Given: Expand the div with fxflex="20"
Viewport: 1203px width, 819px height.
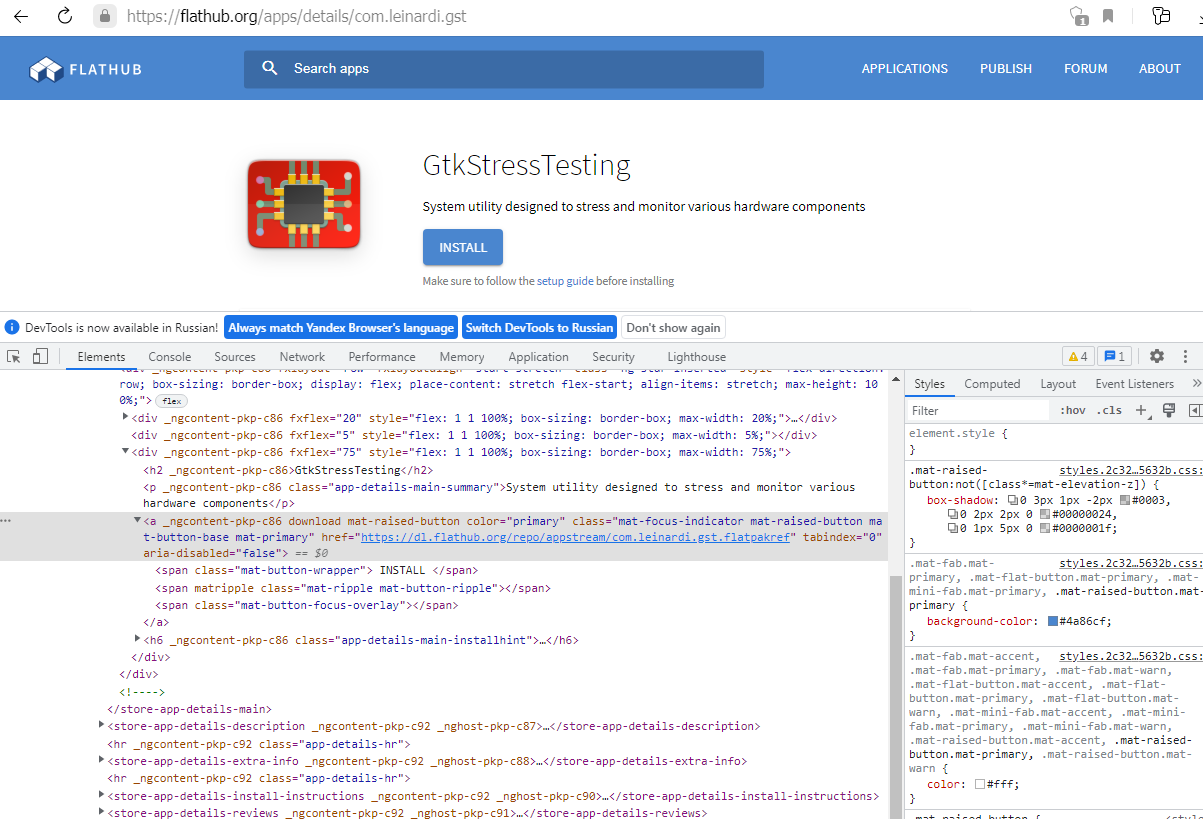Looking at the screenshot, I should coord(125,417).
